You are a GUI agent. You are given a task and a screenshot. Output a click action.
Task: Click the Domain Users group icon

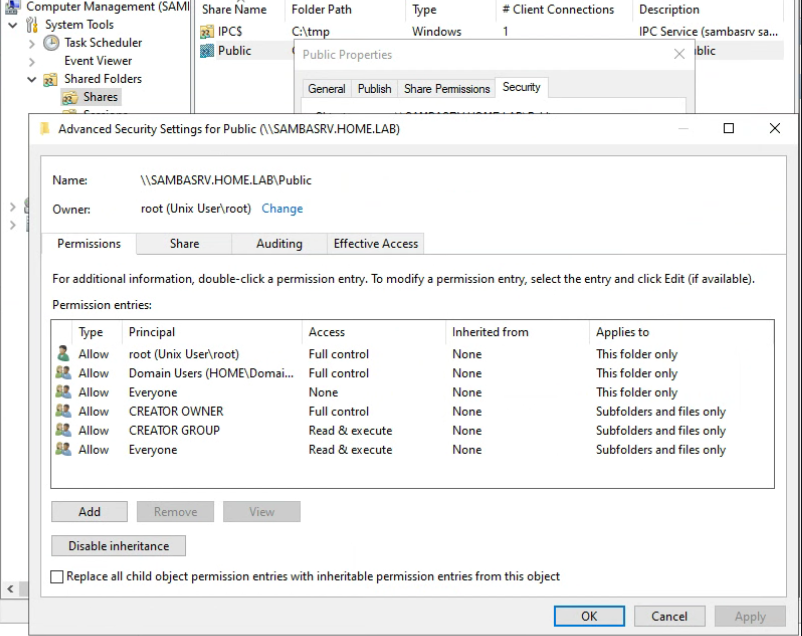pos(64,373)
